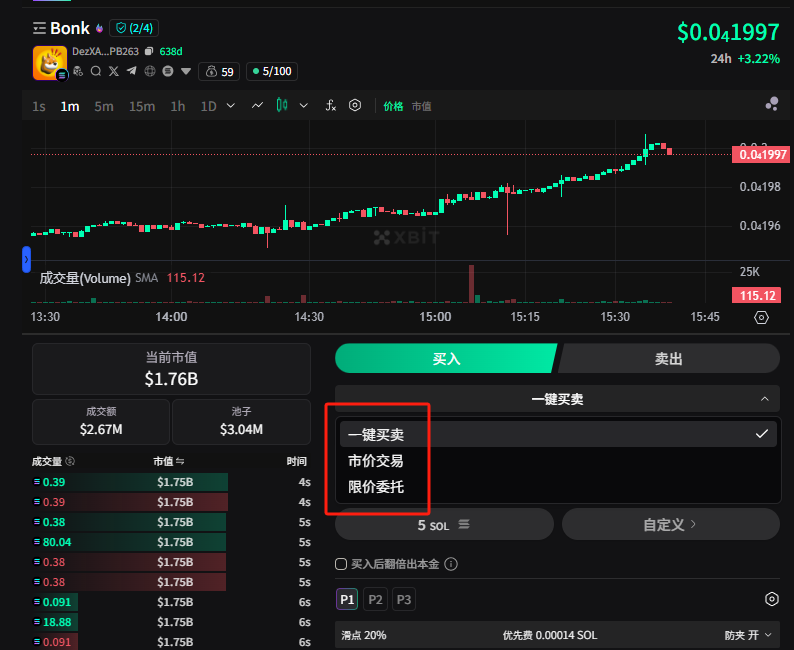Click the first bundle-check icon under address

click(x=78, y=71)
